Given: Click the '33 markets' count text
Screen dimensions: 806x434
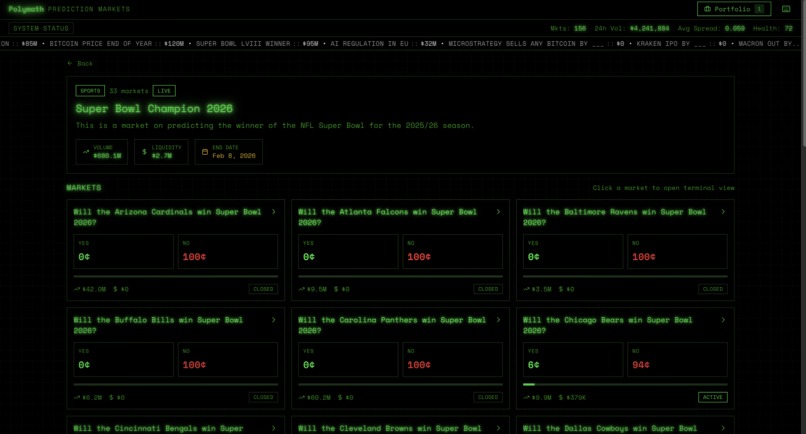Looking at the screenshot, I should [129, 91].
